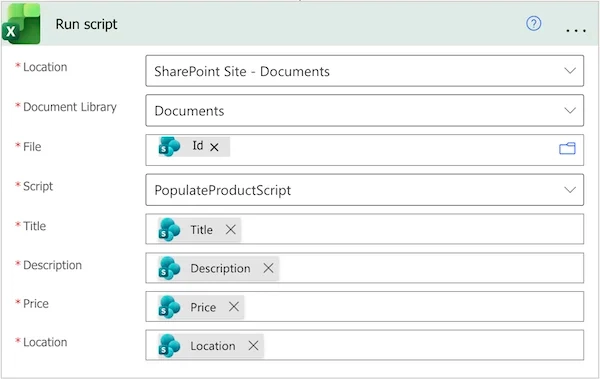The height and width of the screenshot is (379, 600).
Task: Expand the PopulateProductScript script dropdown
Action: (570, 190)
